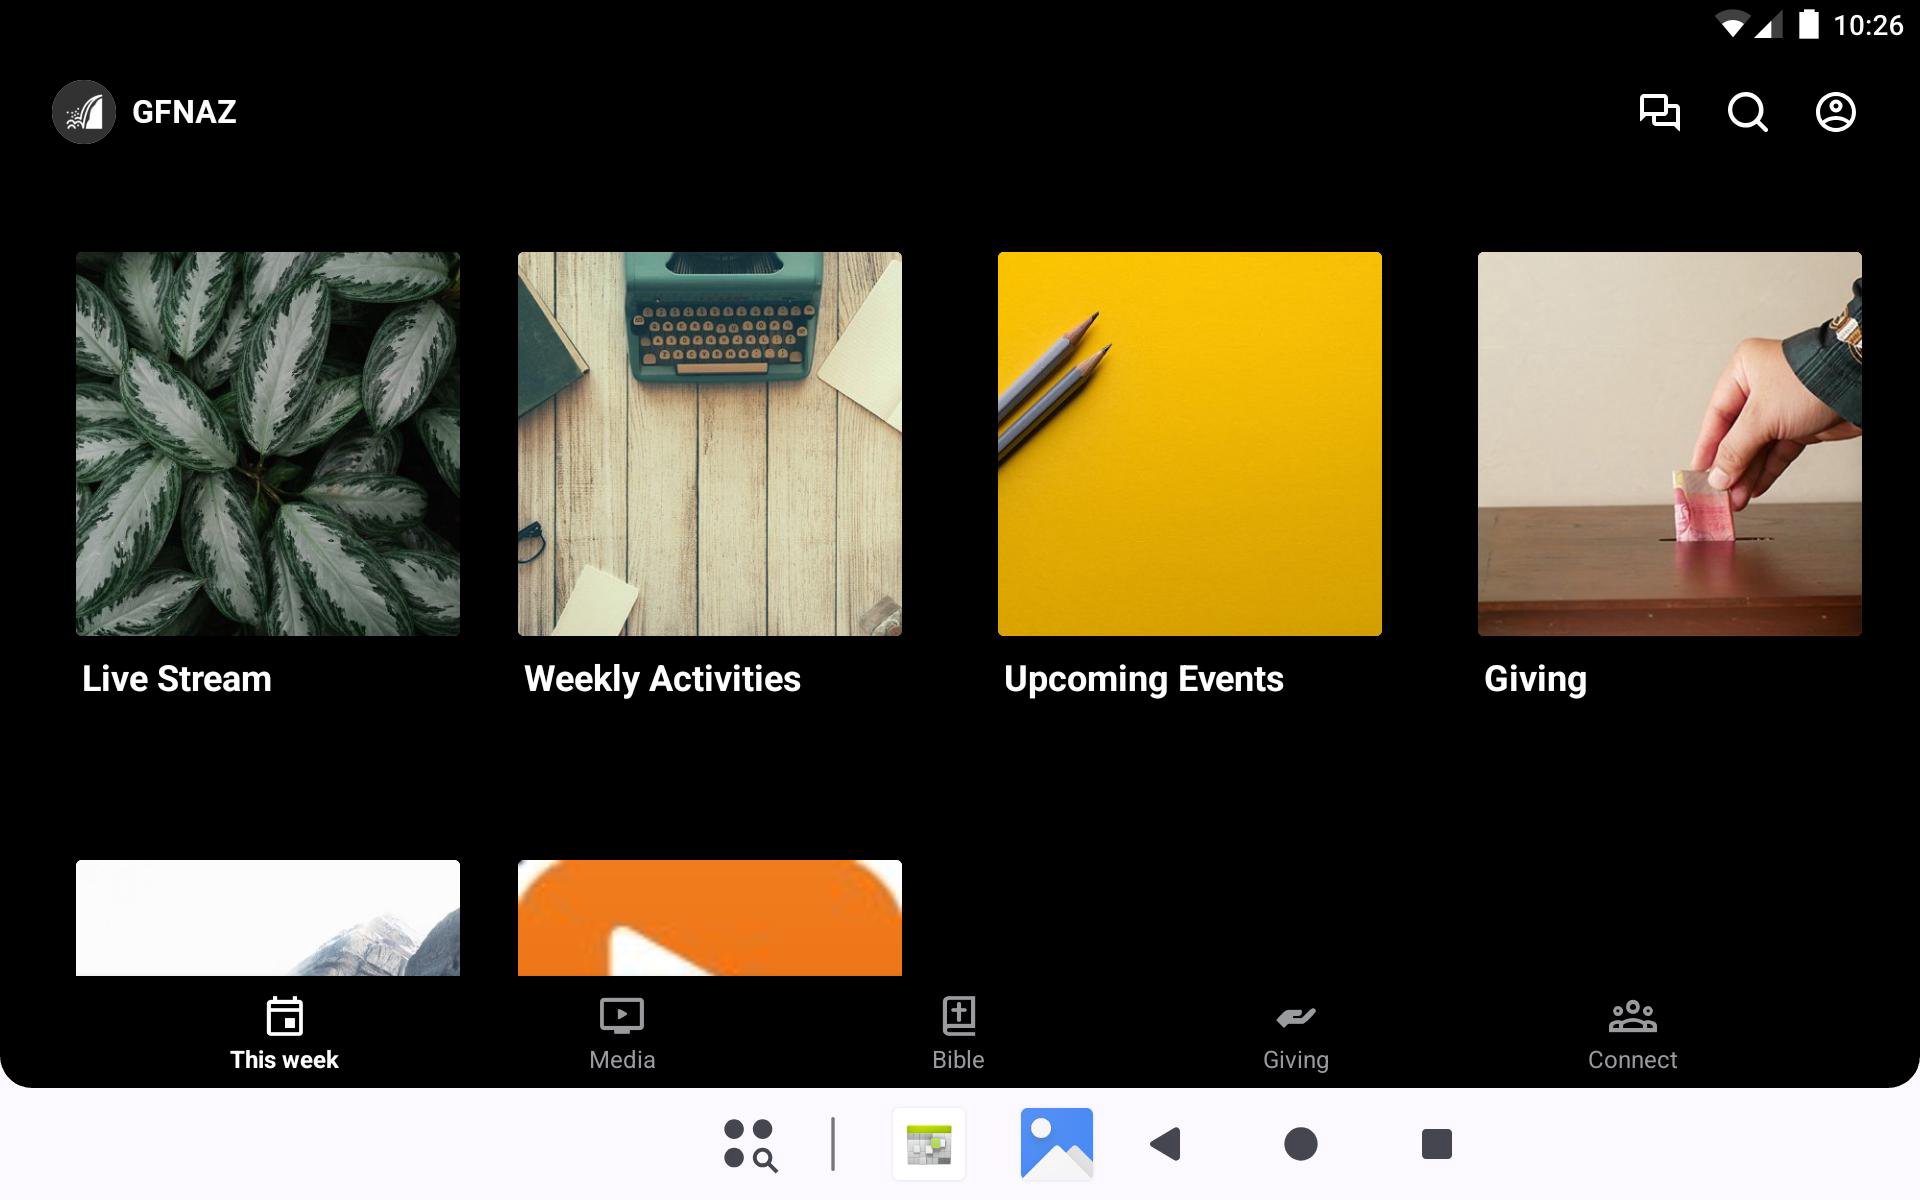The height and width of the screenshot is (1200, 1920).
Task: Open the Live Stream leaf thumbnail
Action: (268, 444)
